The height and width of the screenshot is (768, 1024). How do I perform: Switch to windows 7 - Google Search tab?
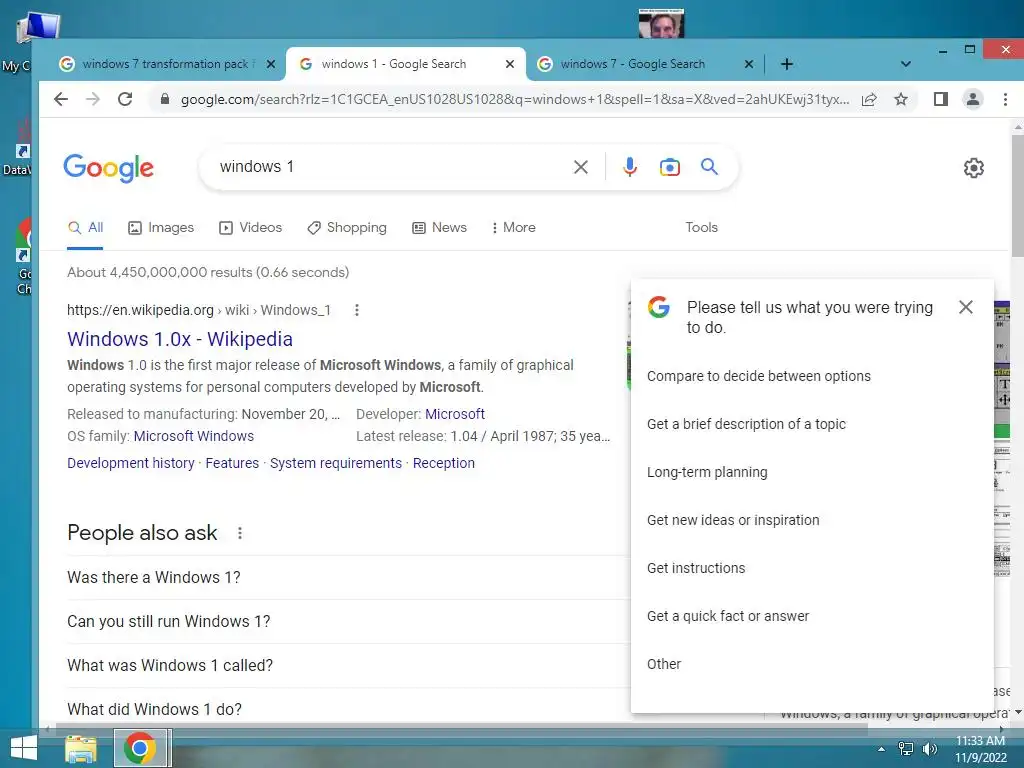click(x=633, y=64)
